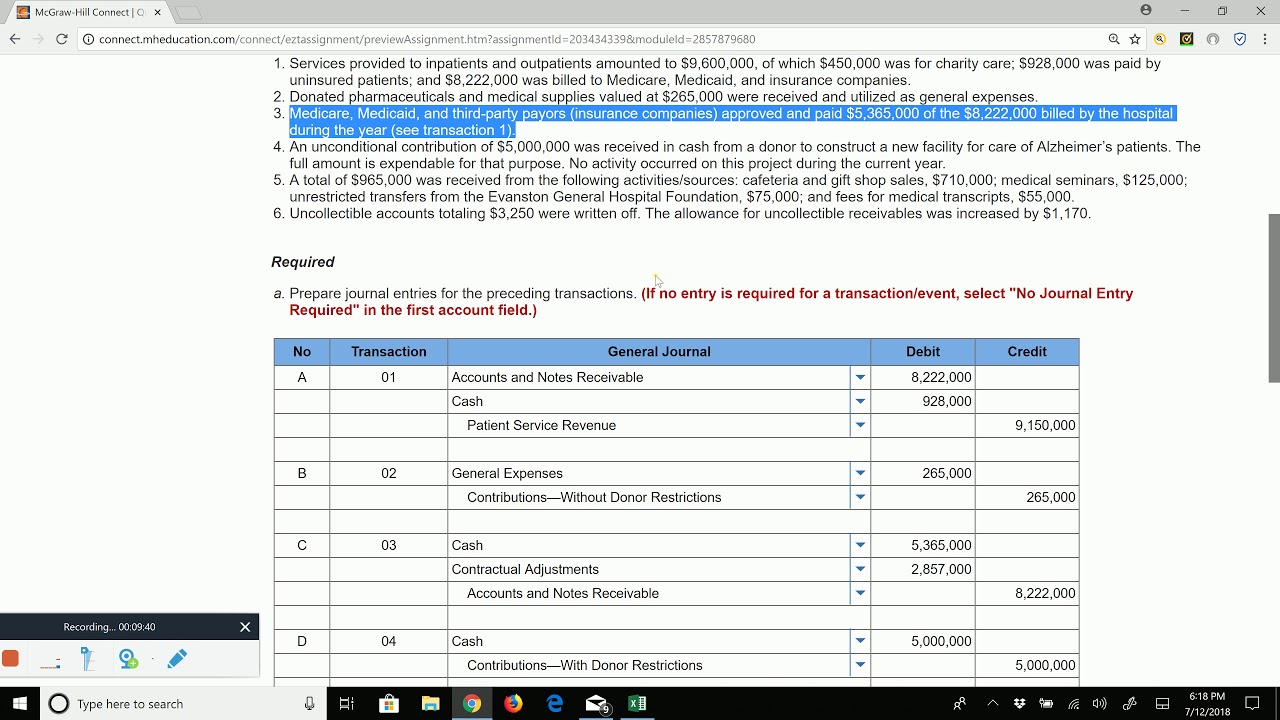Open Microsoft Store from taskbar
This screenshot has width=1280, height=720.
pos(389,704)
